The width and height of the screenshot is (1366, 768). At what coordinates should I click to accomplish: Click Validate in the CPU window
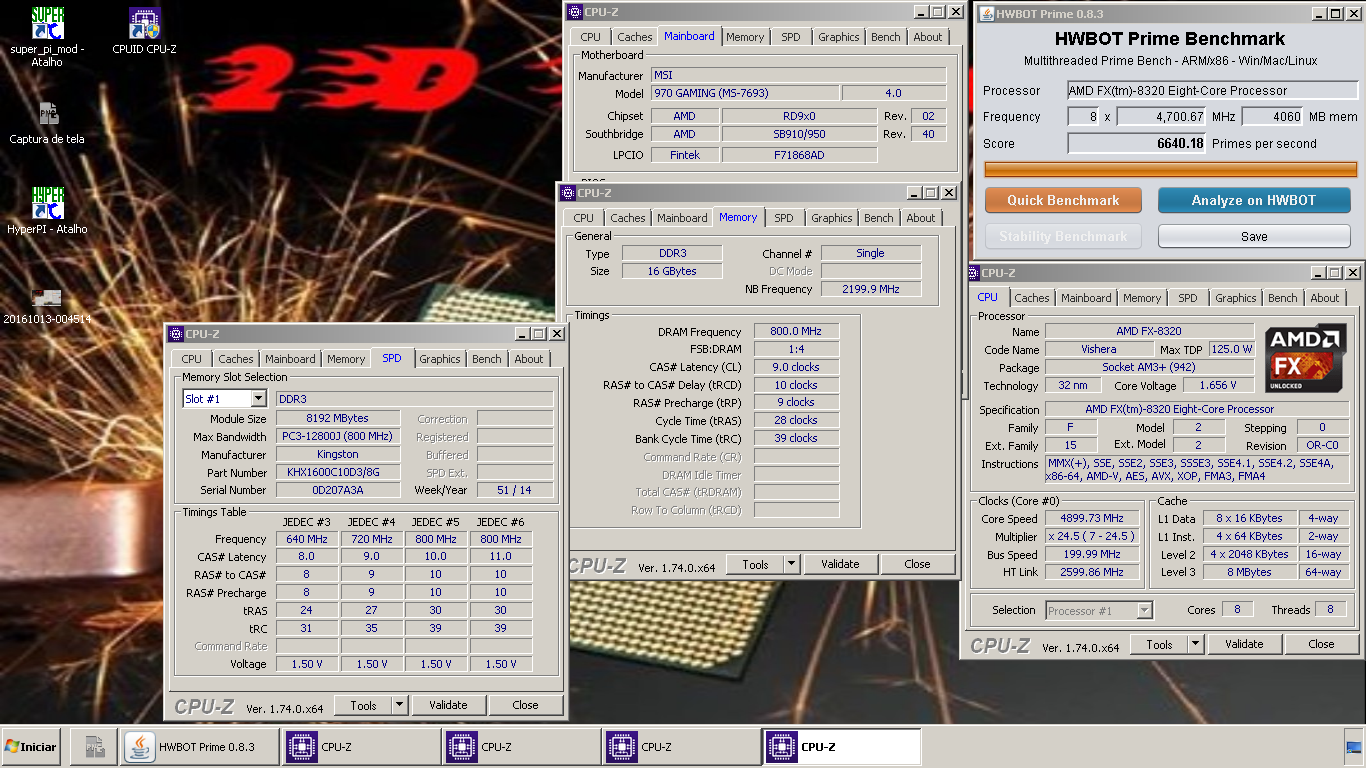coord(1244,644)
